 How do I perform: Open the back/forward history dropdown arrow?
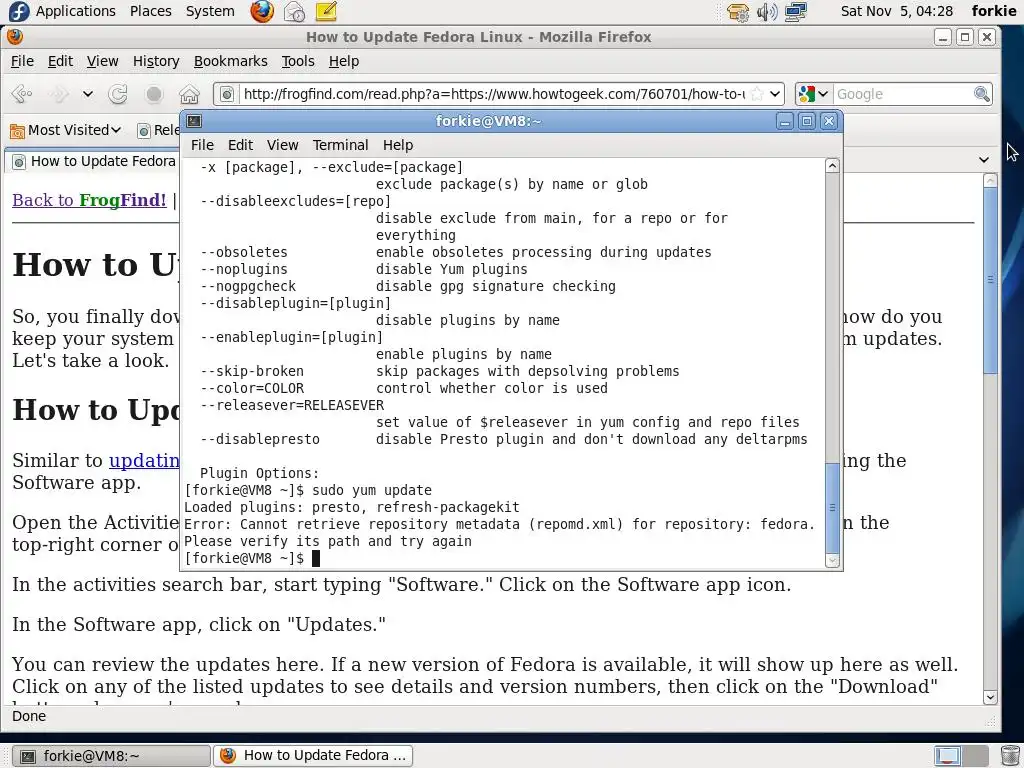88,94
